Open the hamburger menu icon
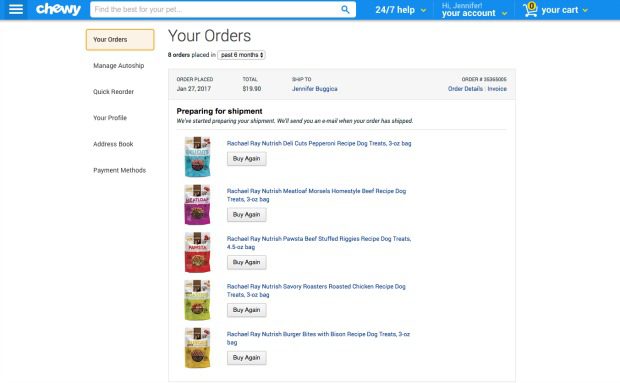This screenshot has height=383, width=620. pos(16,9)
